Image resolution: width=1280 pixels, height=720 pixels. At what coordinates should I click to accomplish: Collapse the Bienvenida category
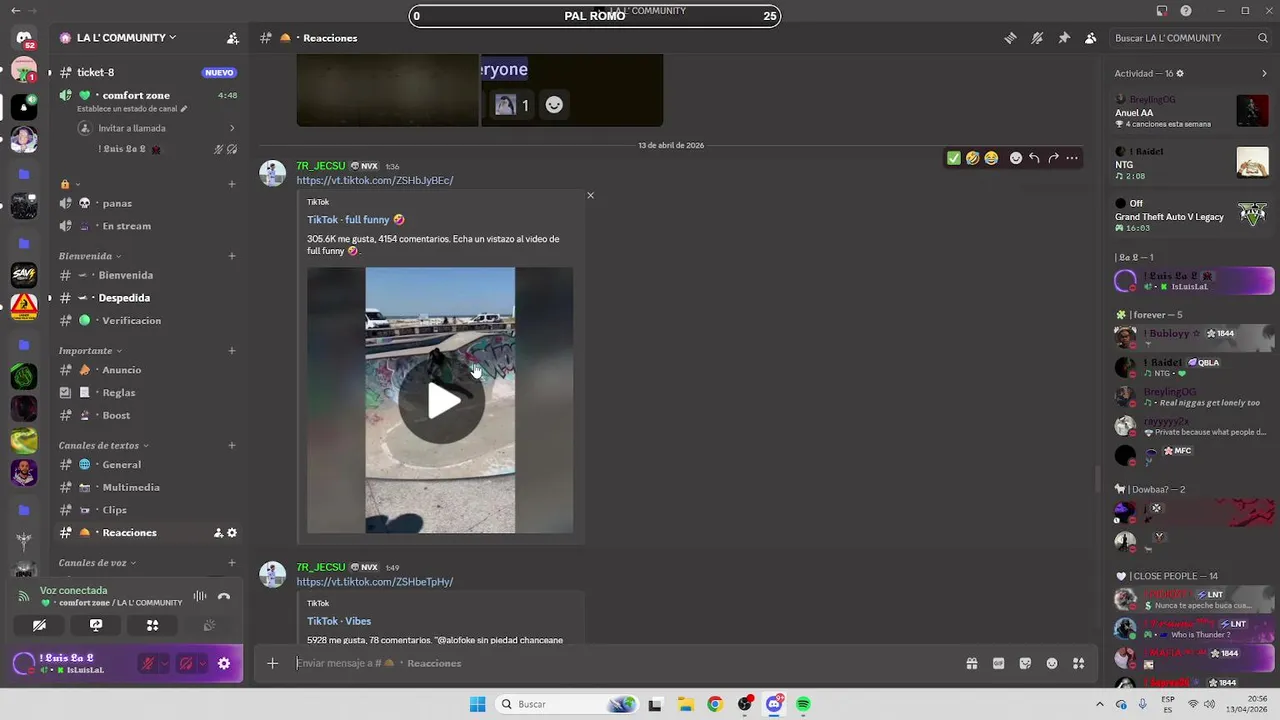point(89,256)
